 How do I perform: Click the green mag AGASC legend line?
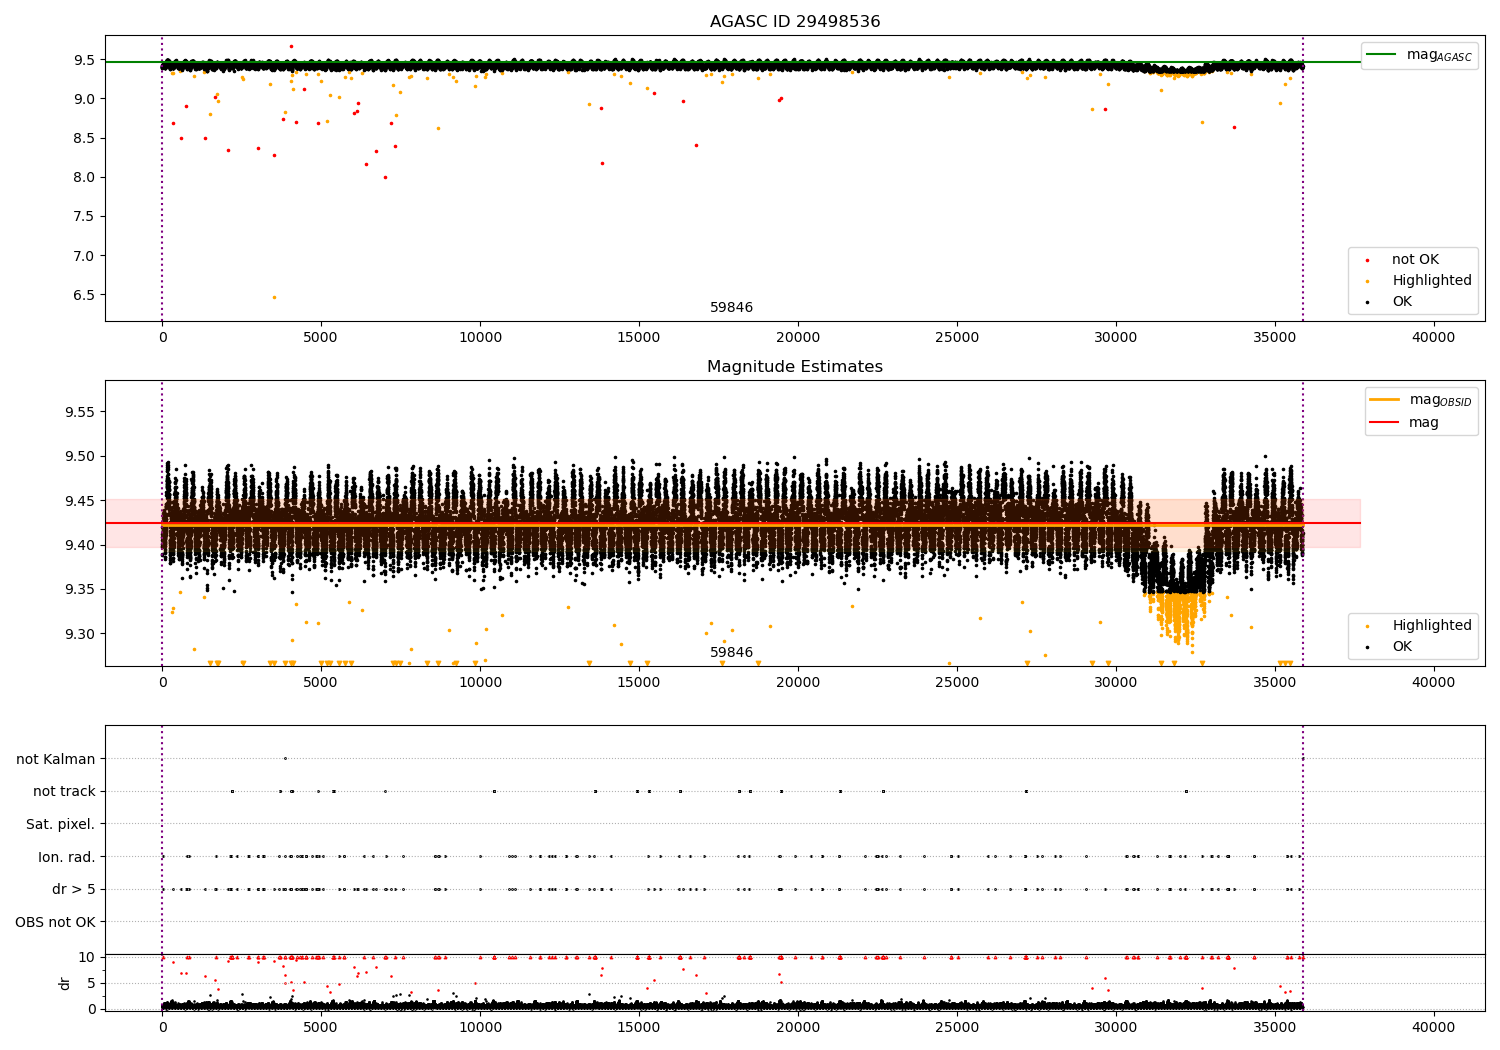(x=1381, y=55)
